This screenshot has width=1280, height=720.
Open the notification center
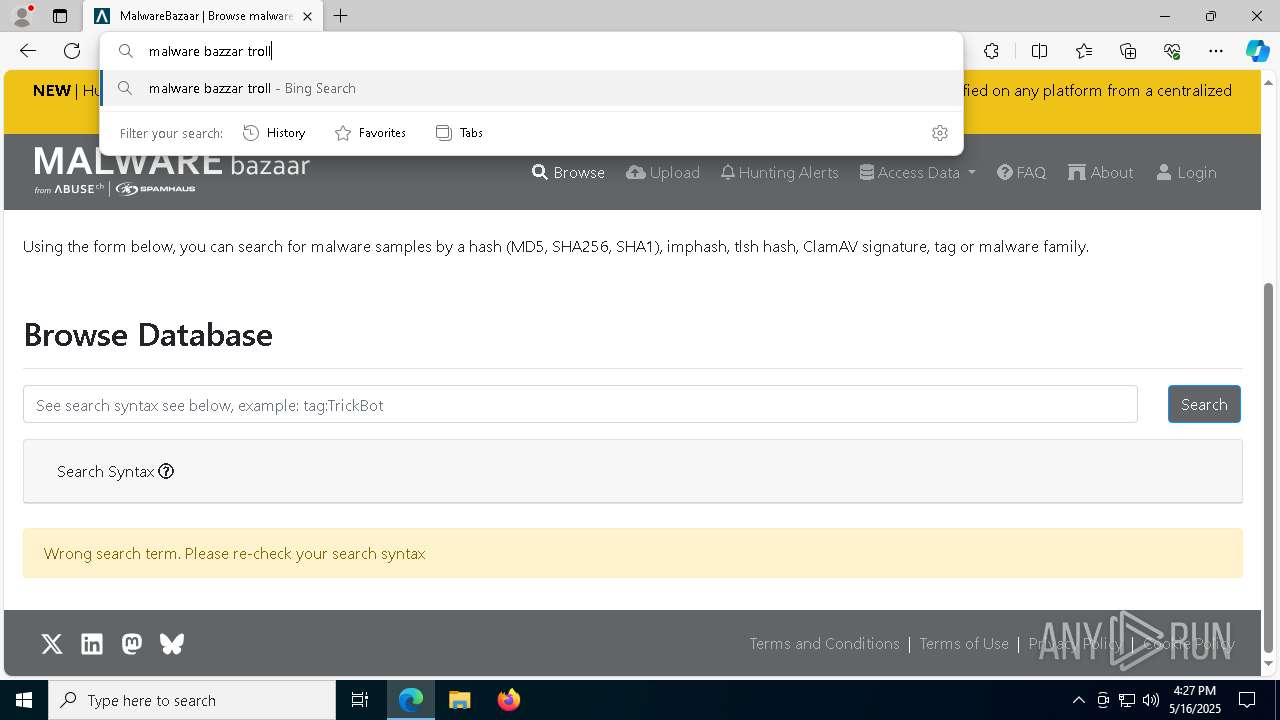pyautogui.click(x=1247, y=700)
